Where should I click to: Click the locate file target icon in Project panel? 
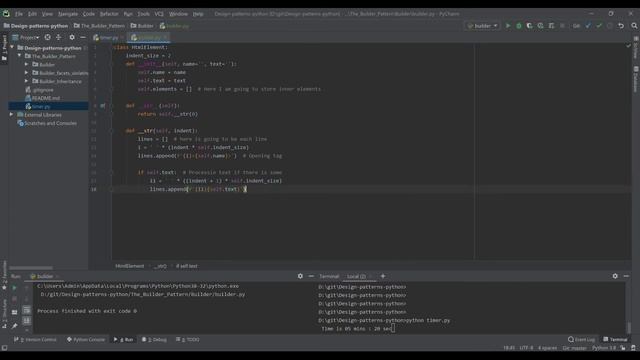click(x=47, y=37)
